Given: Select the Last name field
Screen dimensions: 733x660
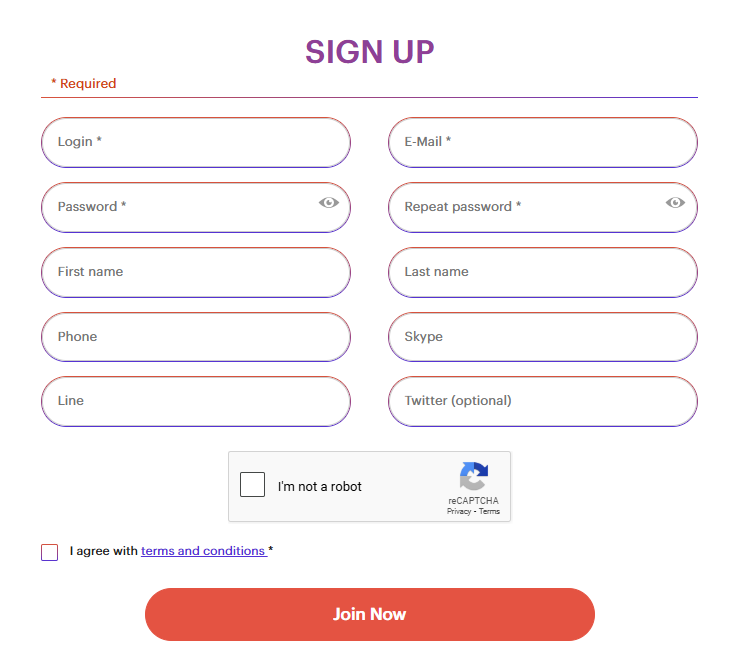Looking at the screenshot, I should pyautogui.click(x=543, y=272).
